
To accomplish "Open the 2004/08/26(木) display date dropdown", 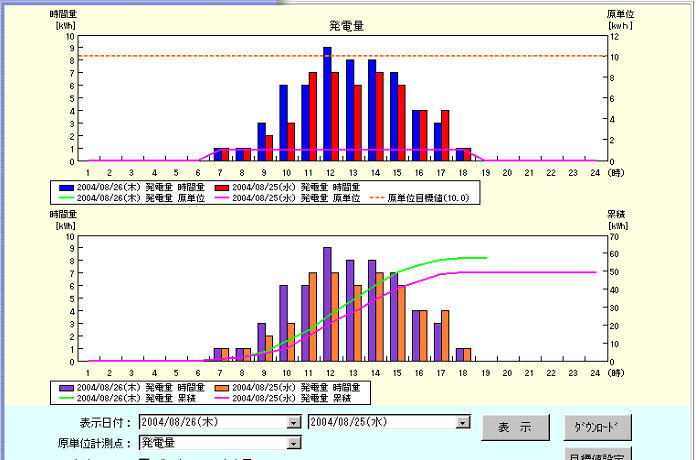I will 293,422.
